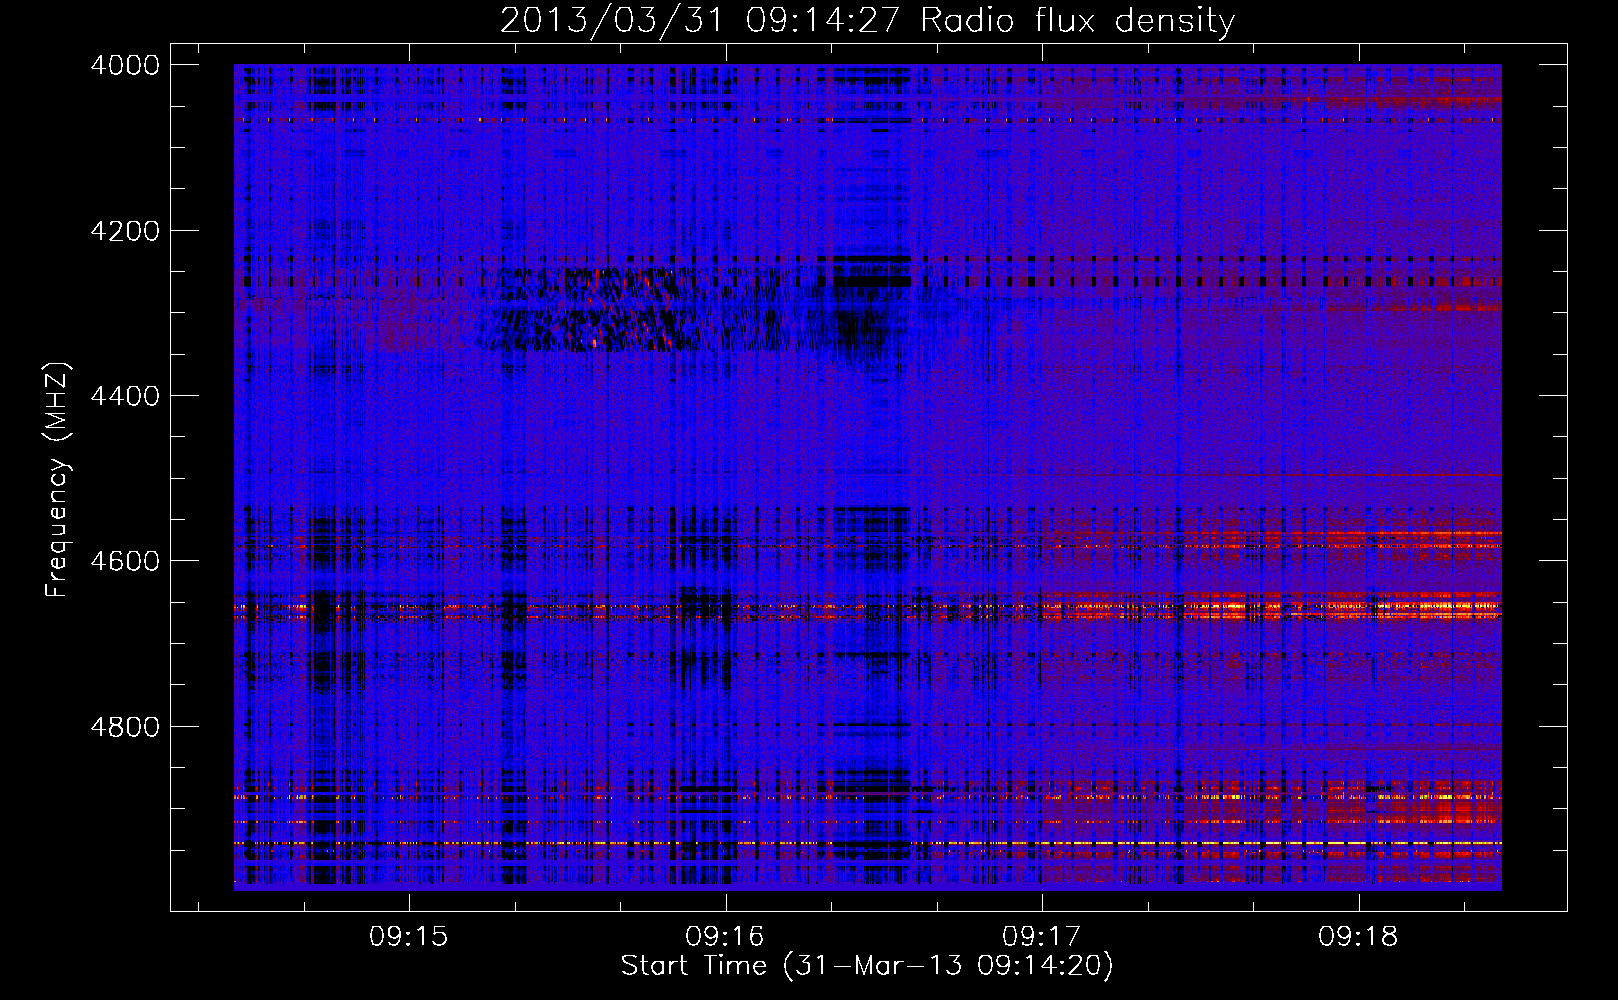The height and width of the screenshot is (1000, 1618).
Task: Click the 4800 frequency axis label
Action: pos(125,726)
